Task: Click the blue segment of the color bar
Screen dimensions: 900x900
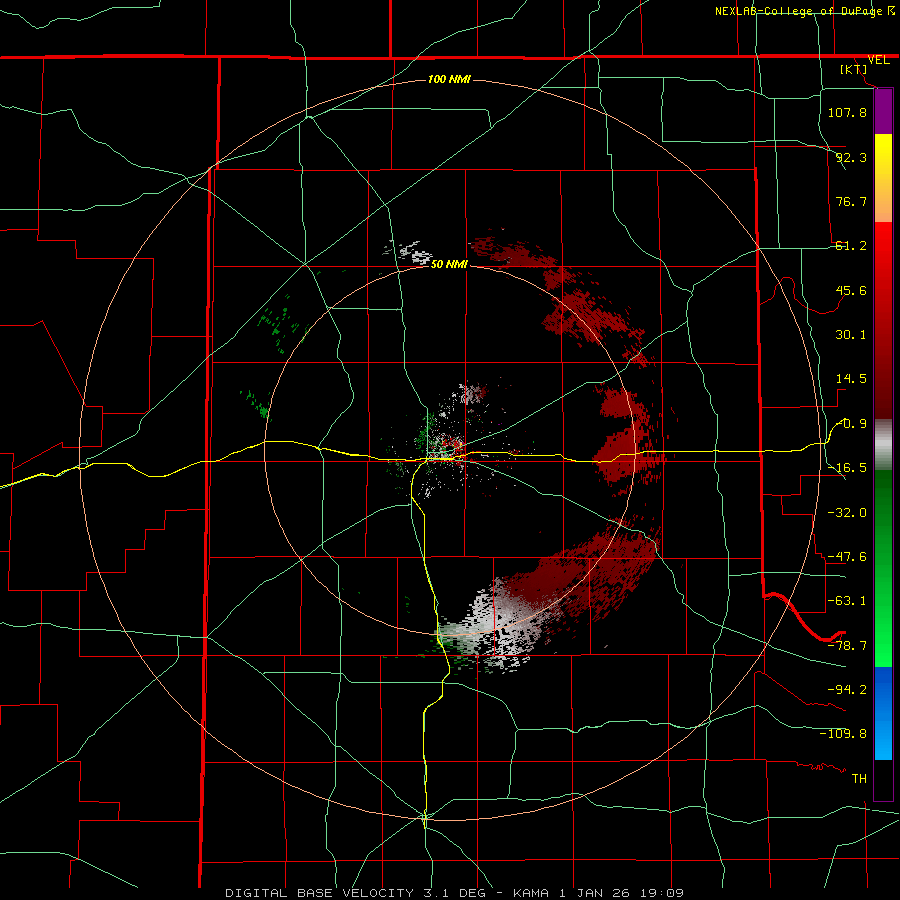Action: (883, 713)
